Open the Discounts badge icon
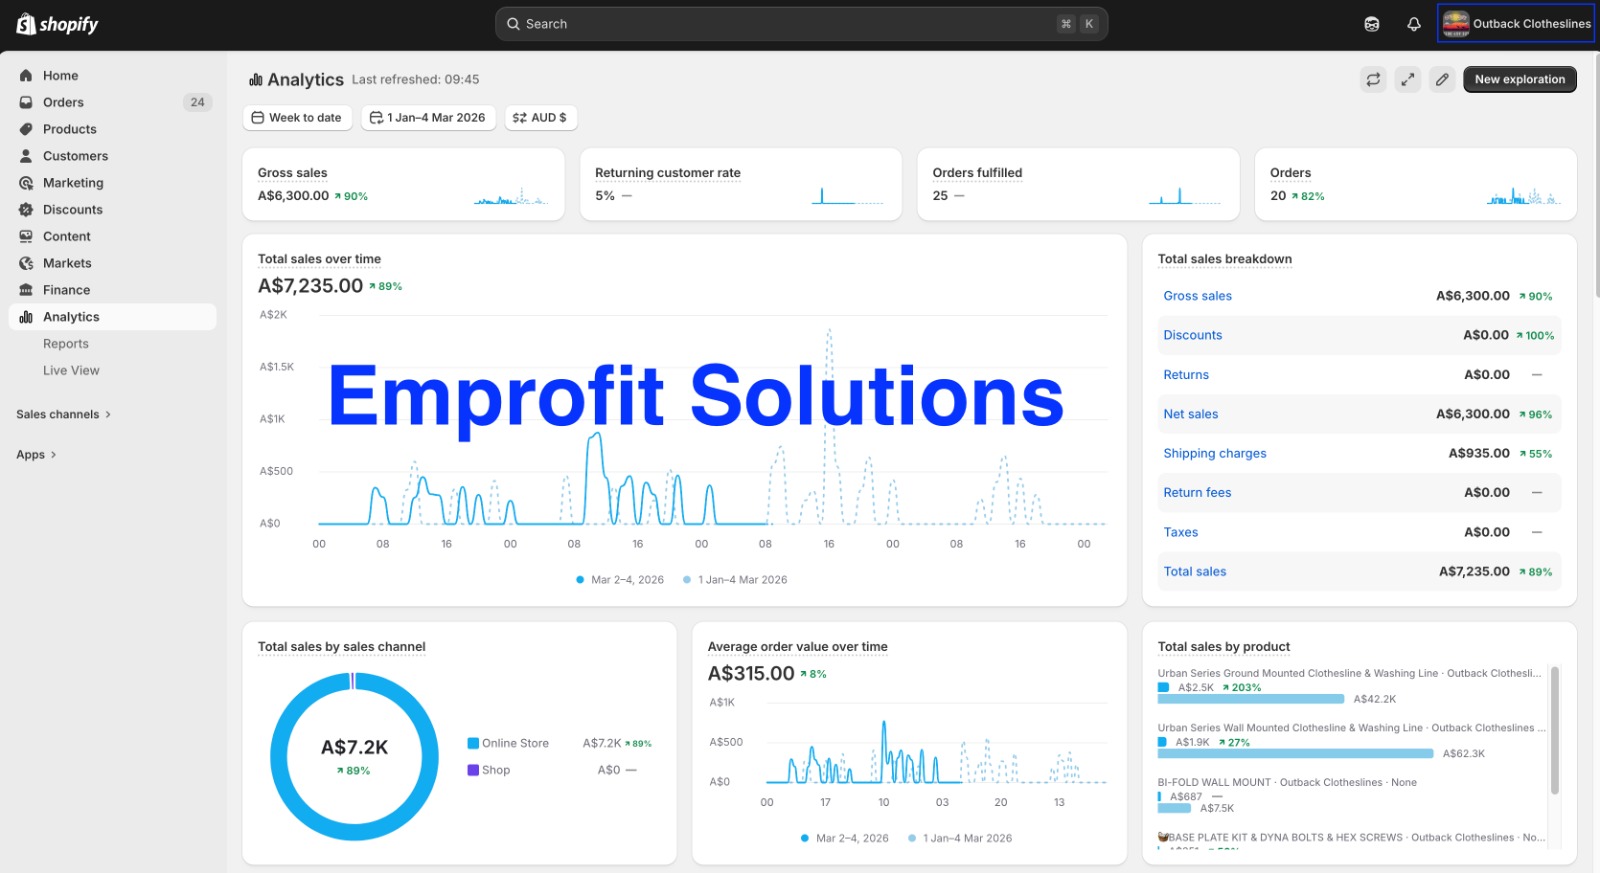This screenshot has height=873, width=1600. 26,210
